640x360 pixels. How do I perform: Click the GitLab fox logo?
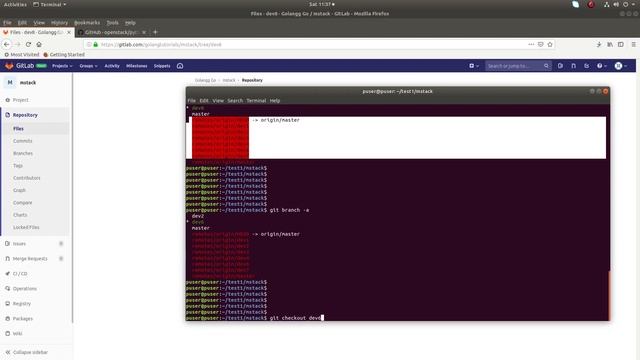click(x=9, y=66)
